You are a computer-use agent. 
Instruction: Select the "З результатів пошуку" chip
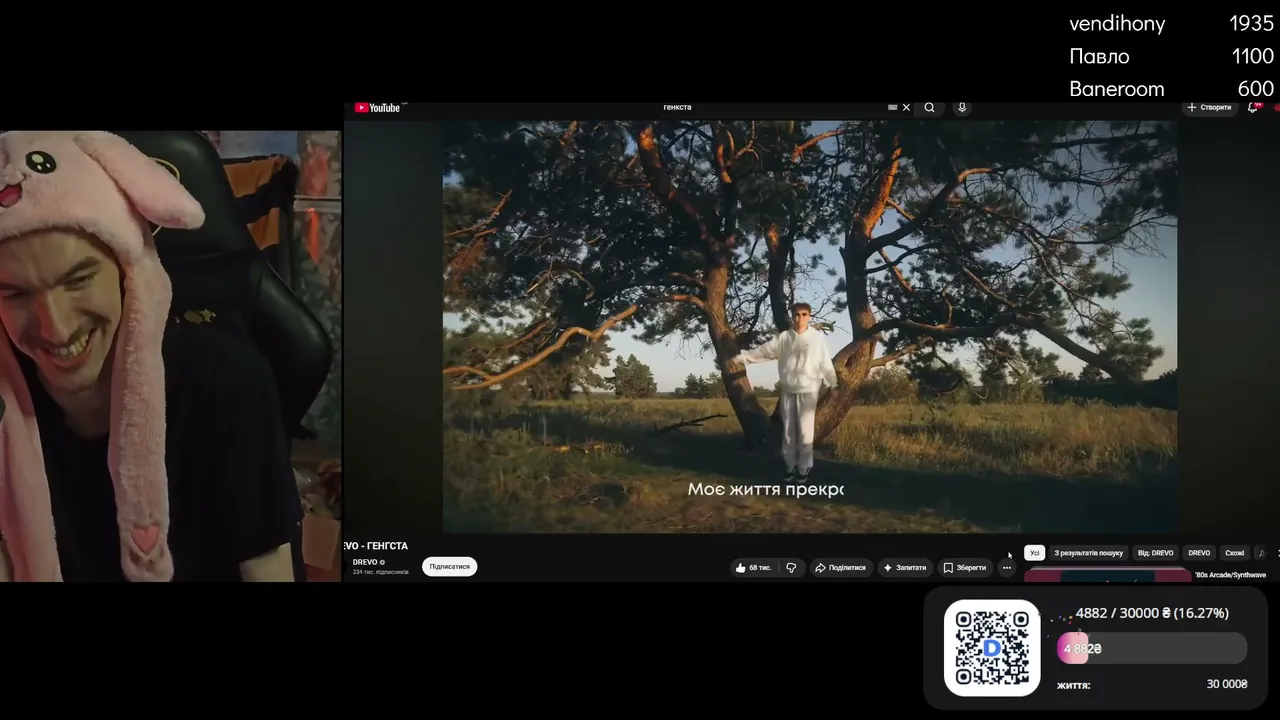tap(1089, 553)
